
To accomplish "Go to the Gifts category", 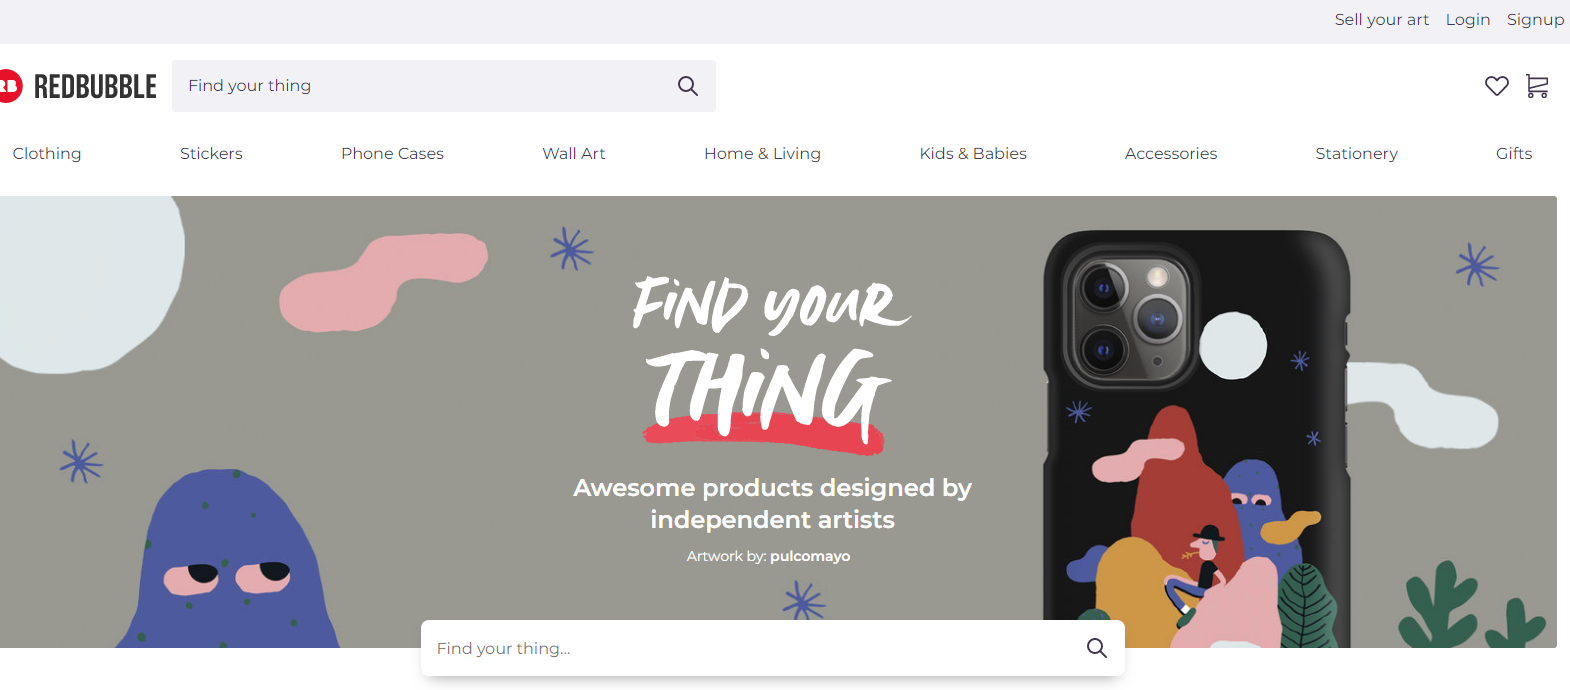I will coord(1513,153).
